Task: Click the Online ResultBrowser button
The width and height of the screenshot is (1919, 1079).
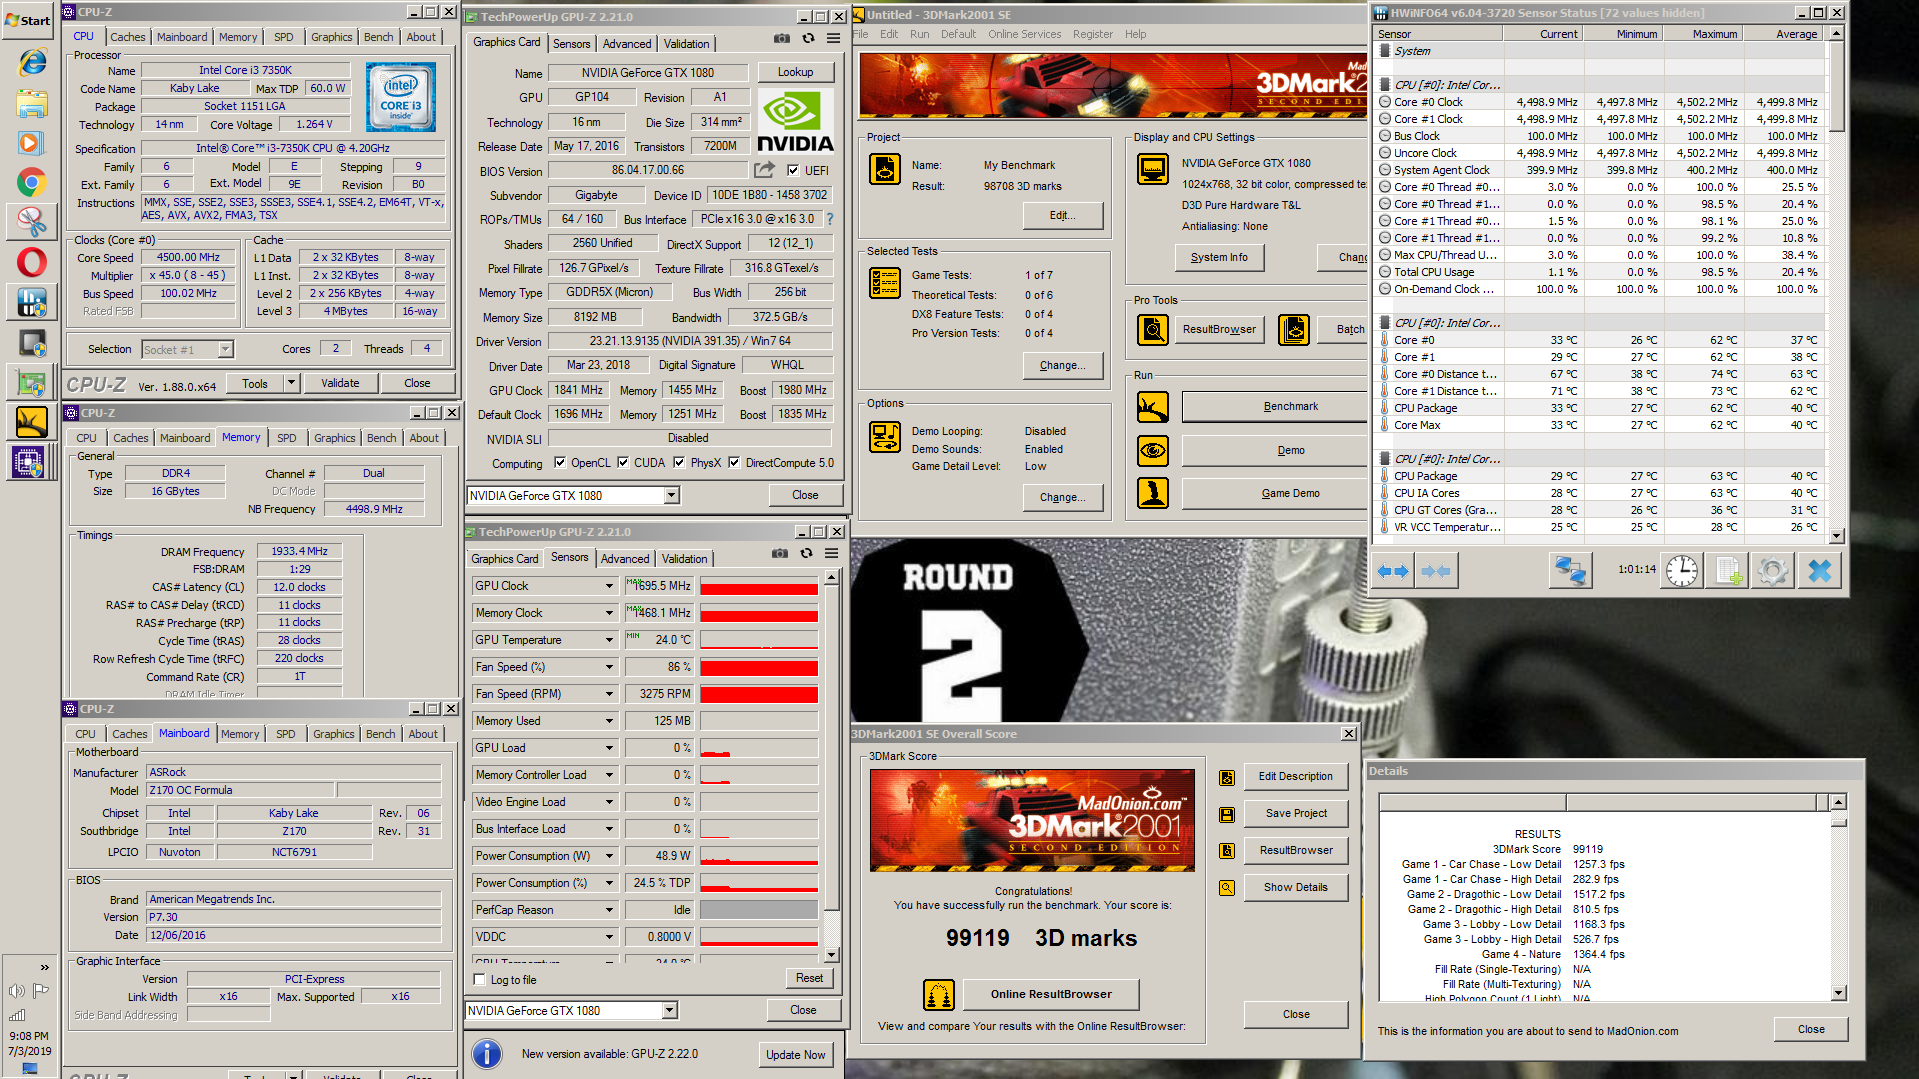Action: [1051, 994]
